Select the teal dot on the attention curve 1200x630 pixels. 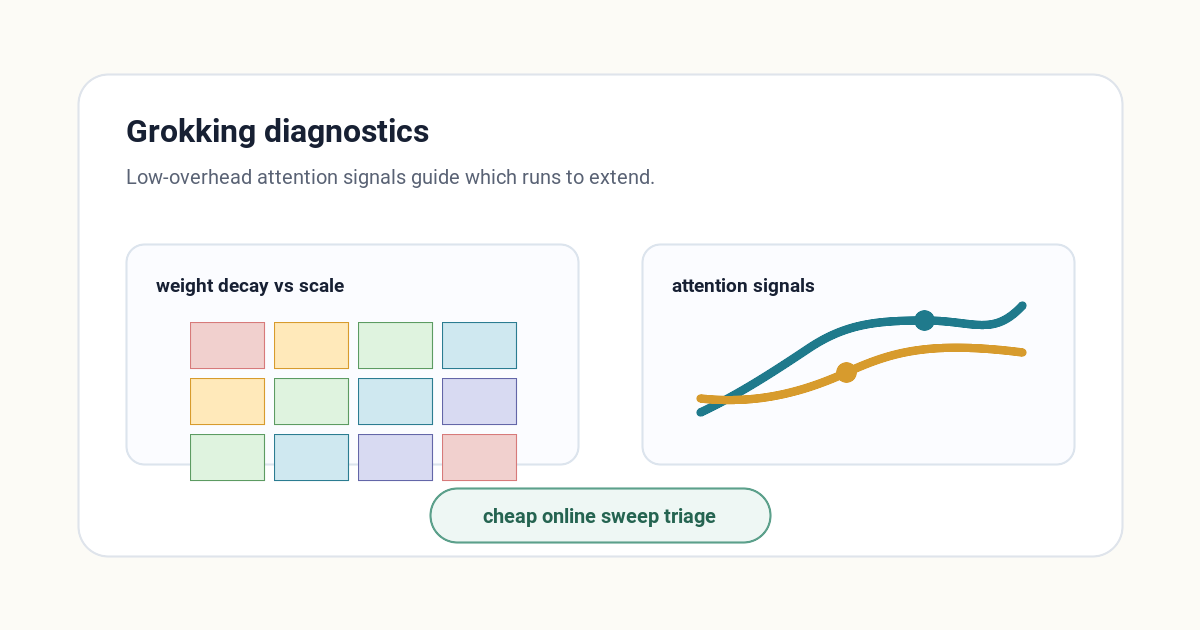coord(924,320)
